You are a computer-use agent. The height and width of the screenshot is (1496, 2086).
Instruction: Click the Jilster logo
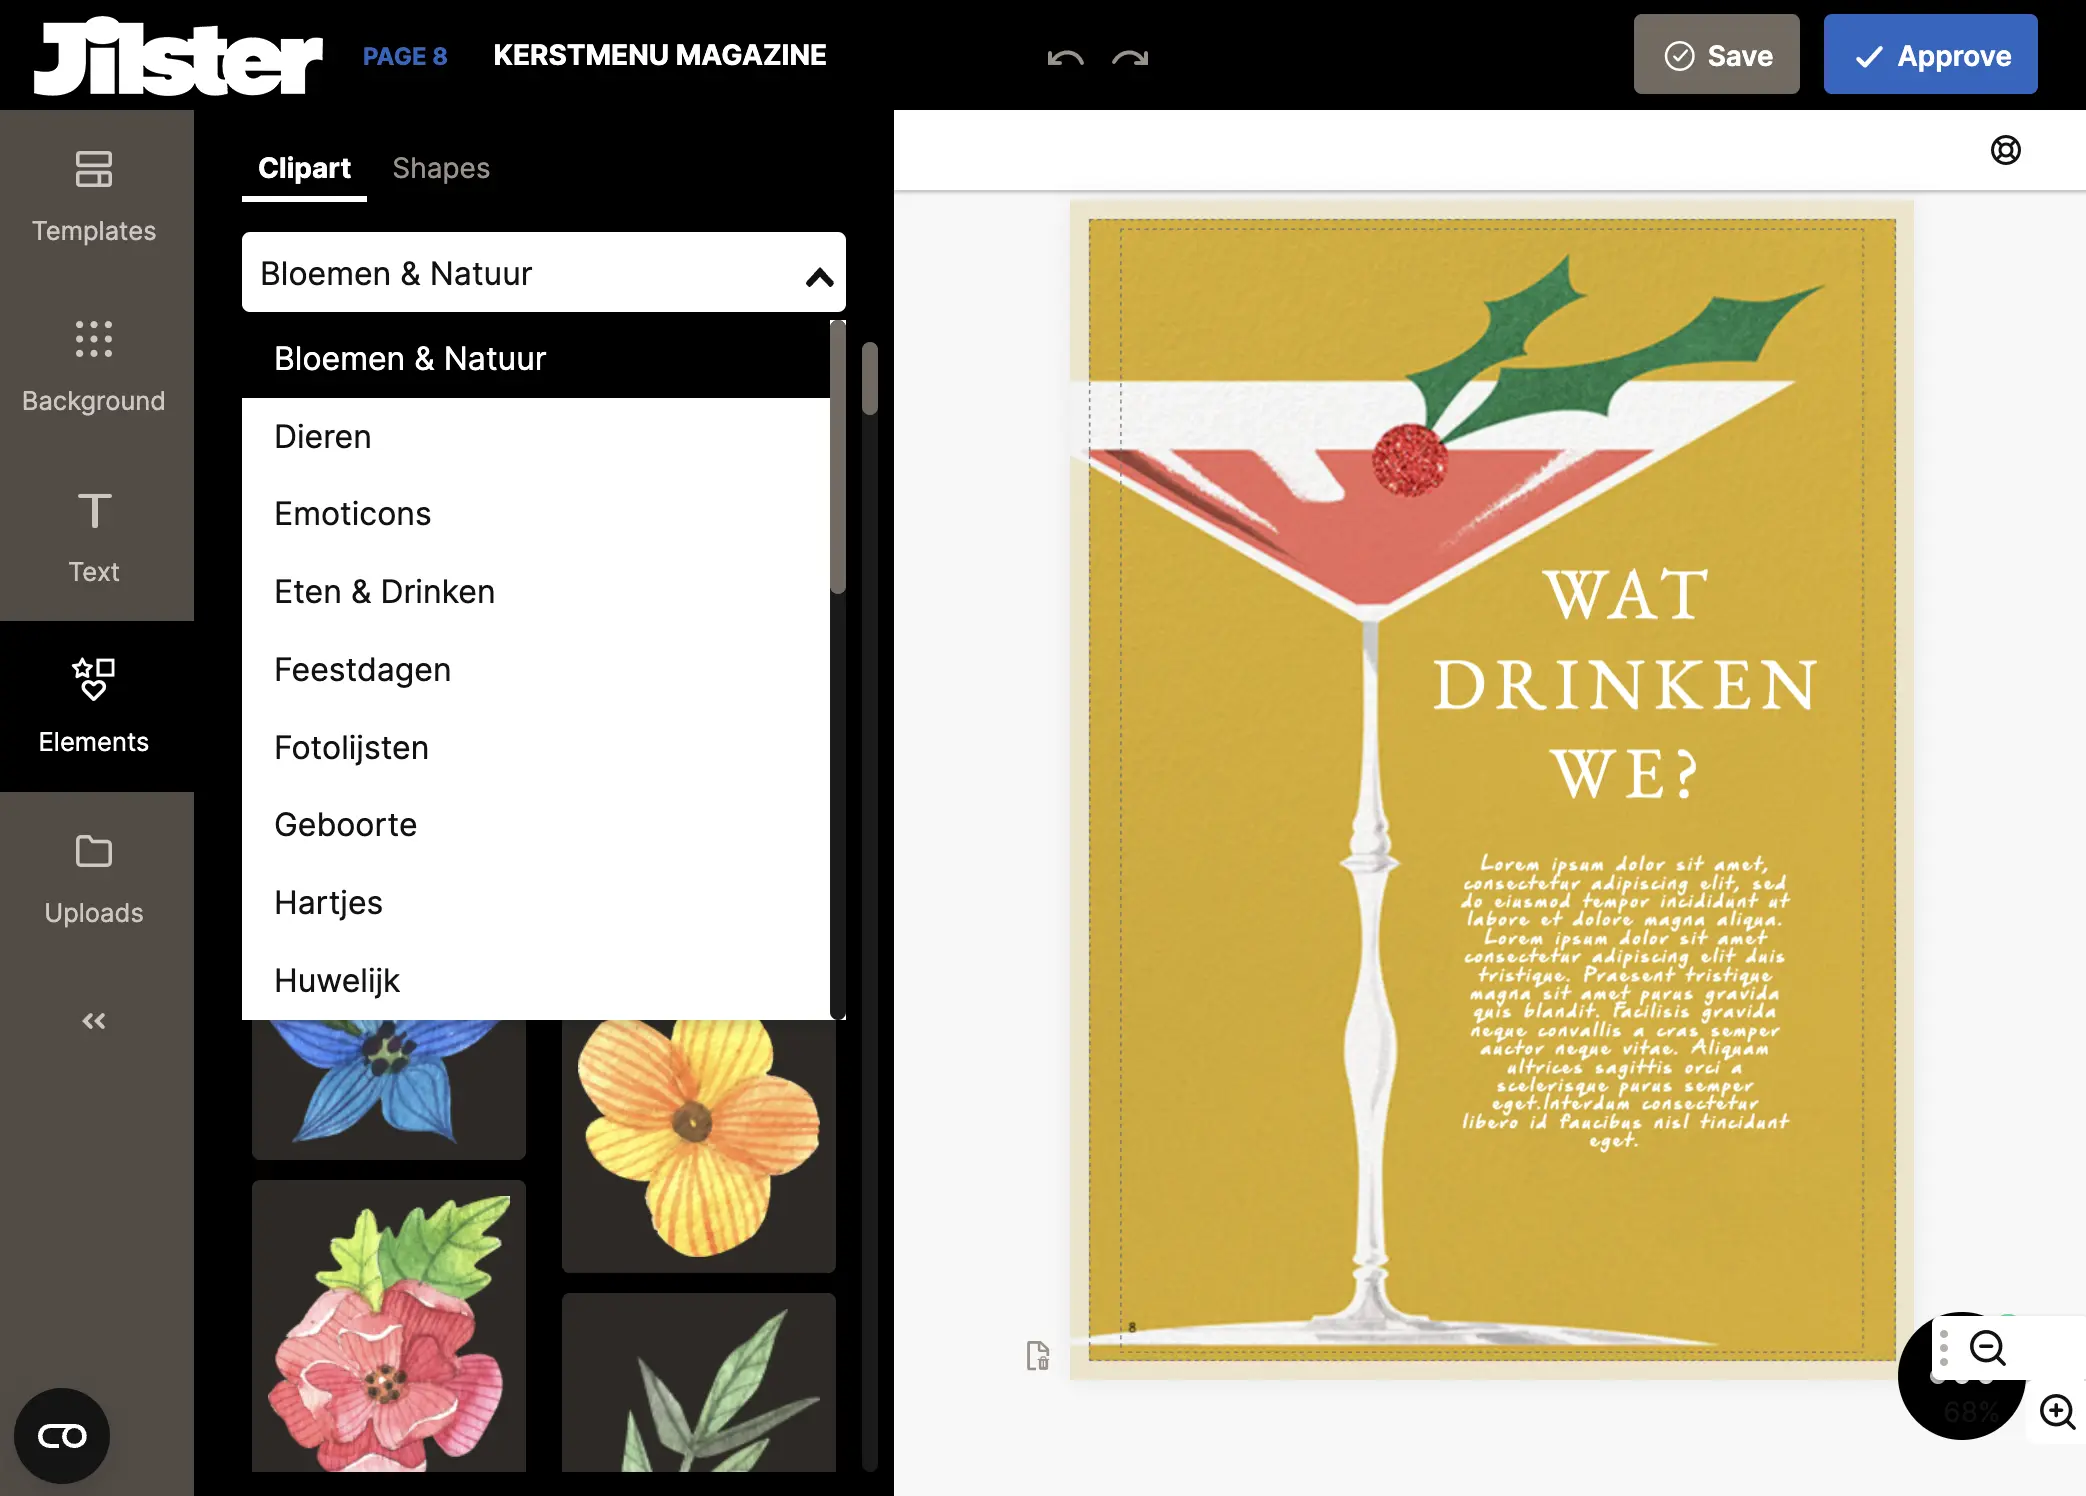(x=179, y=56)
